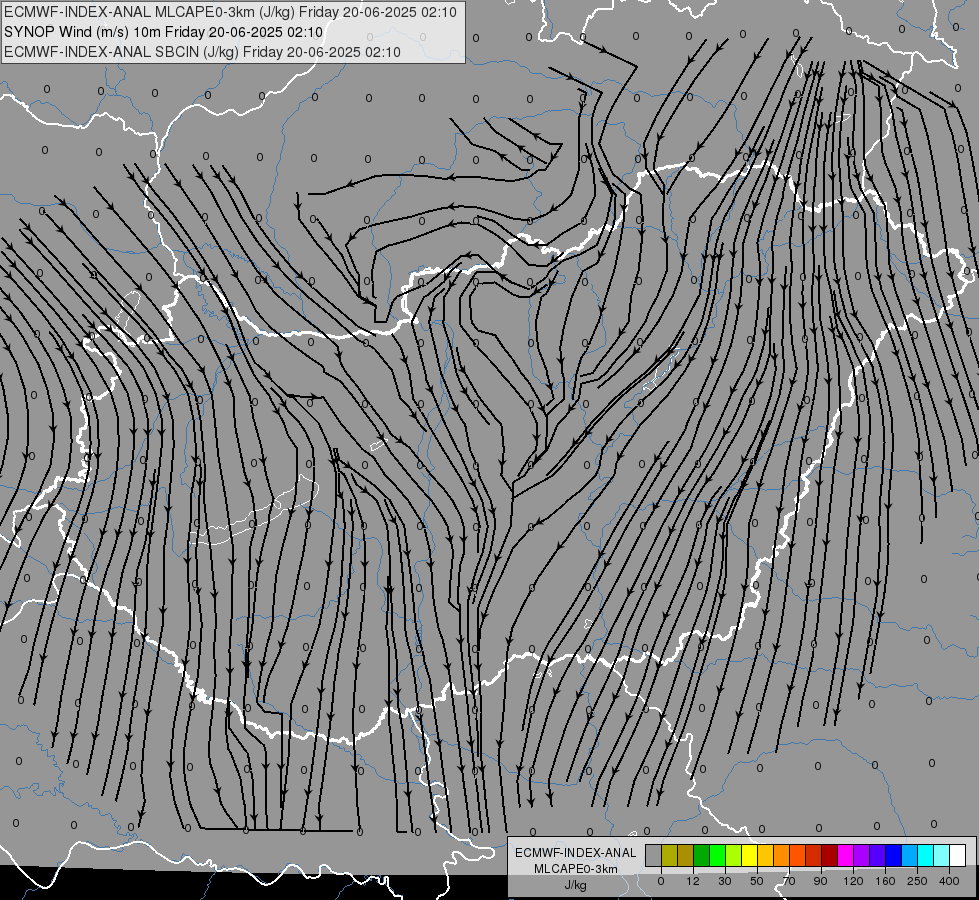979x900 pixels.
Task: Click the cyan legend swatch
Action: tap(926, 855)
